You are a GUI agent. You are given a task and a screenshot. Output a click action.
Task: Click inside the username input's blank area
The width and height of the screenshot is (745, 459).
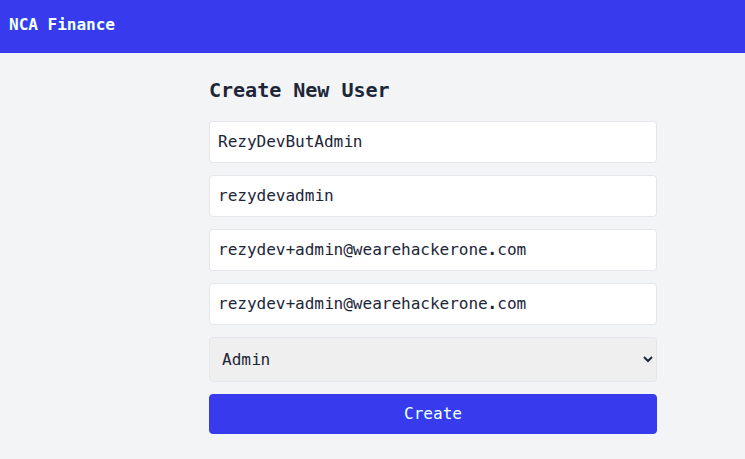coord(520,196)
